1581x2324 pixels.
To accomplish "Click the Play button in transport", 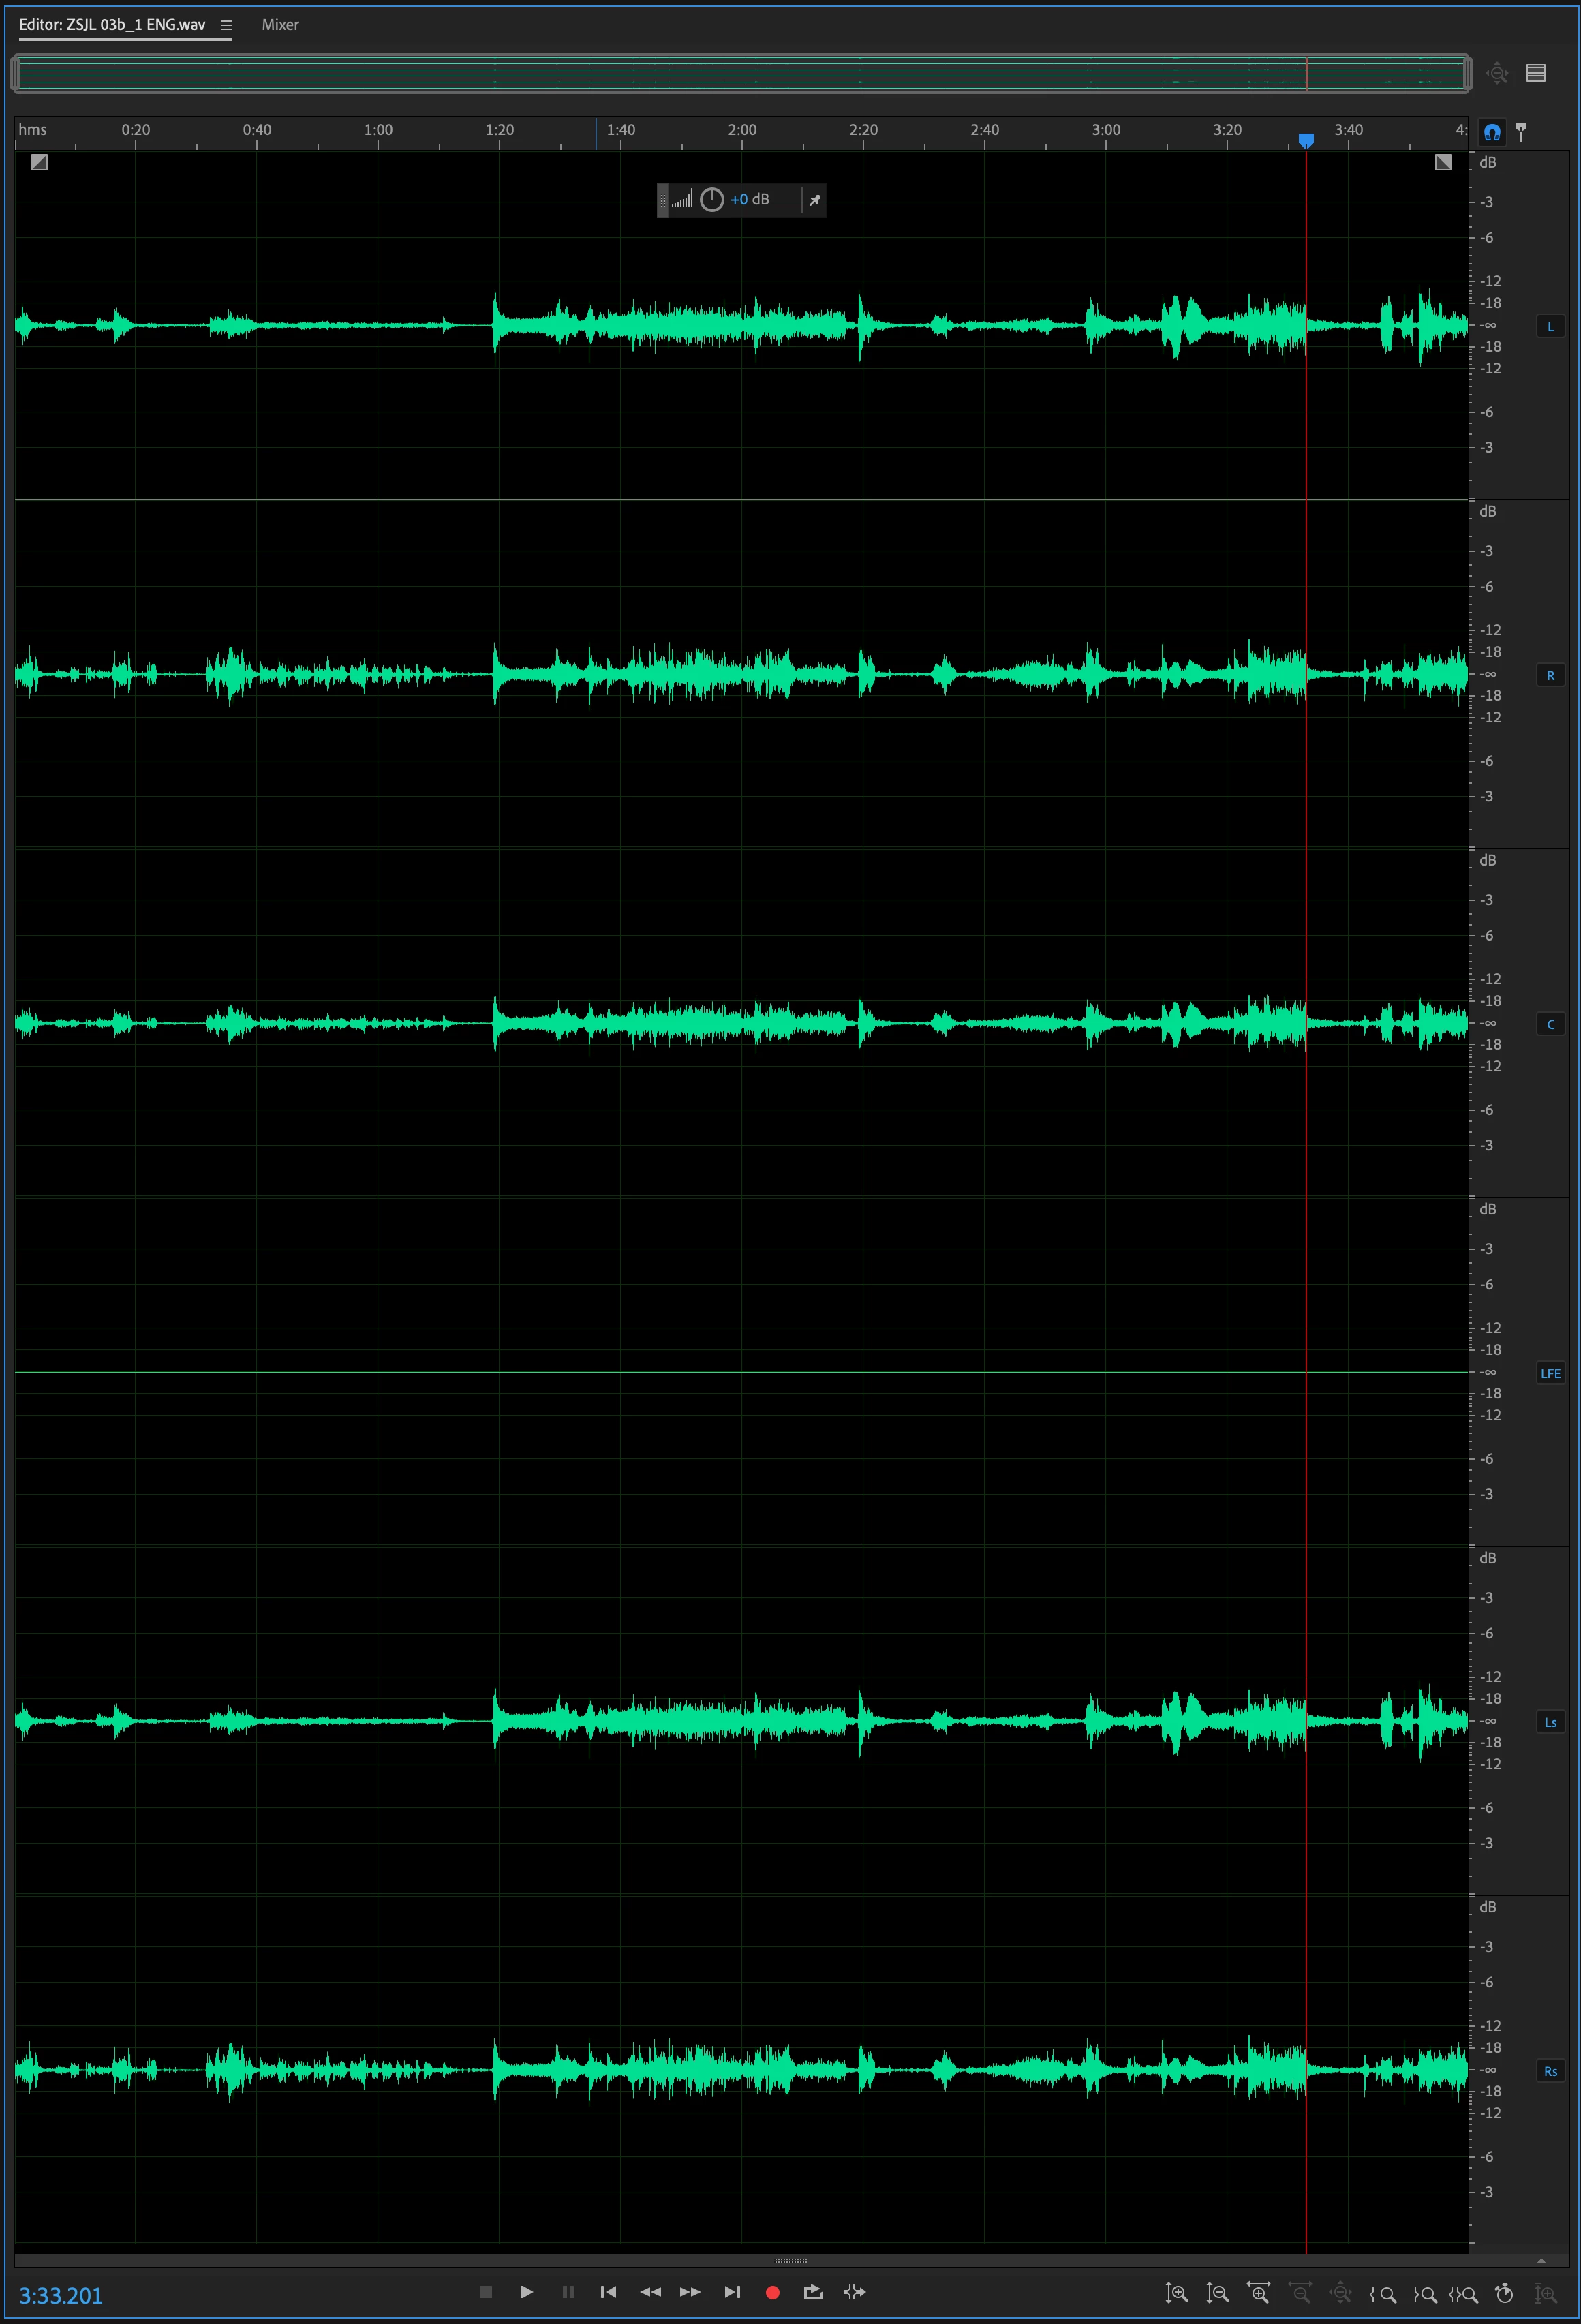I will pyautogui.click(x=526, y=2292).
